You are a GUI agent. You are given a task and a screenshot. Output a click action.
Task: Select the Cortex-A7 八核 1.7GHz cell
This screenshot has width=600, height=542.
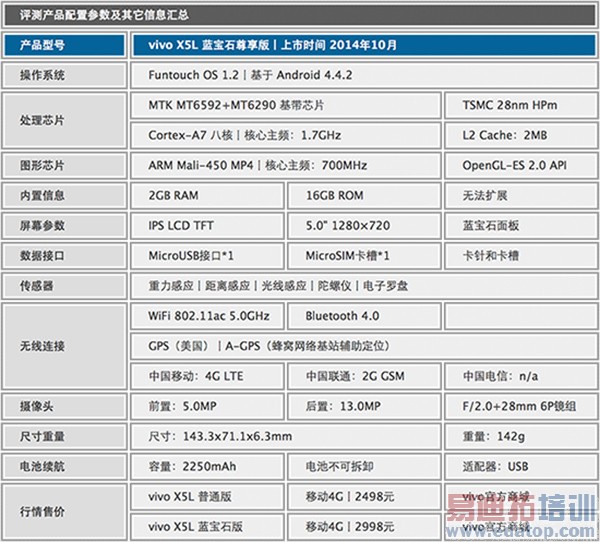pos(286,136)
